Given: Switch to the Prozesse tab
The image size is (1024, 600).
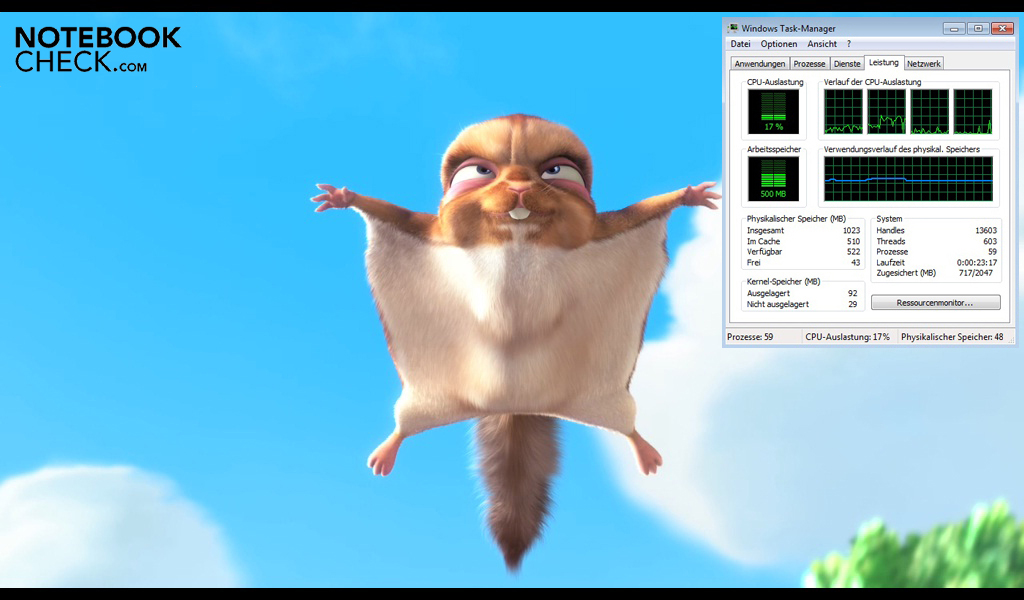Looking at the screenshot, I should tap(809, 64).
